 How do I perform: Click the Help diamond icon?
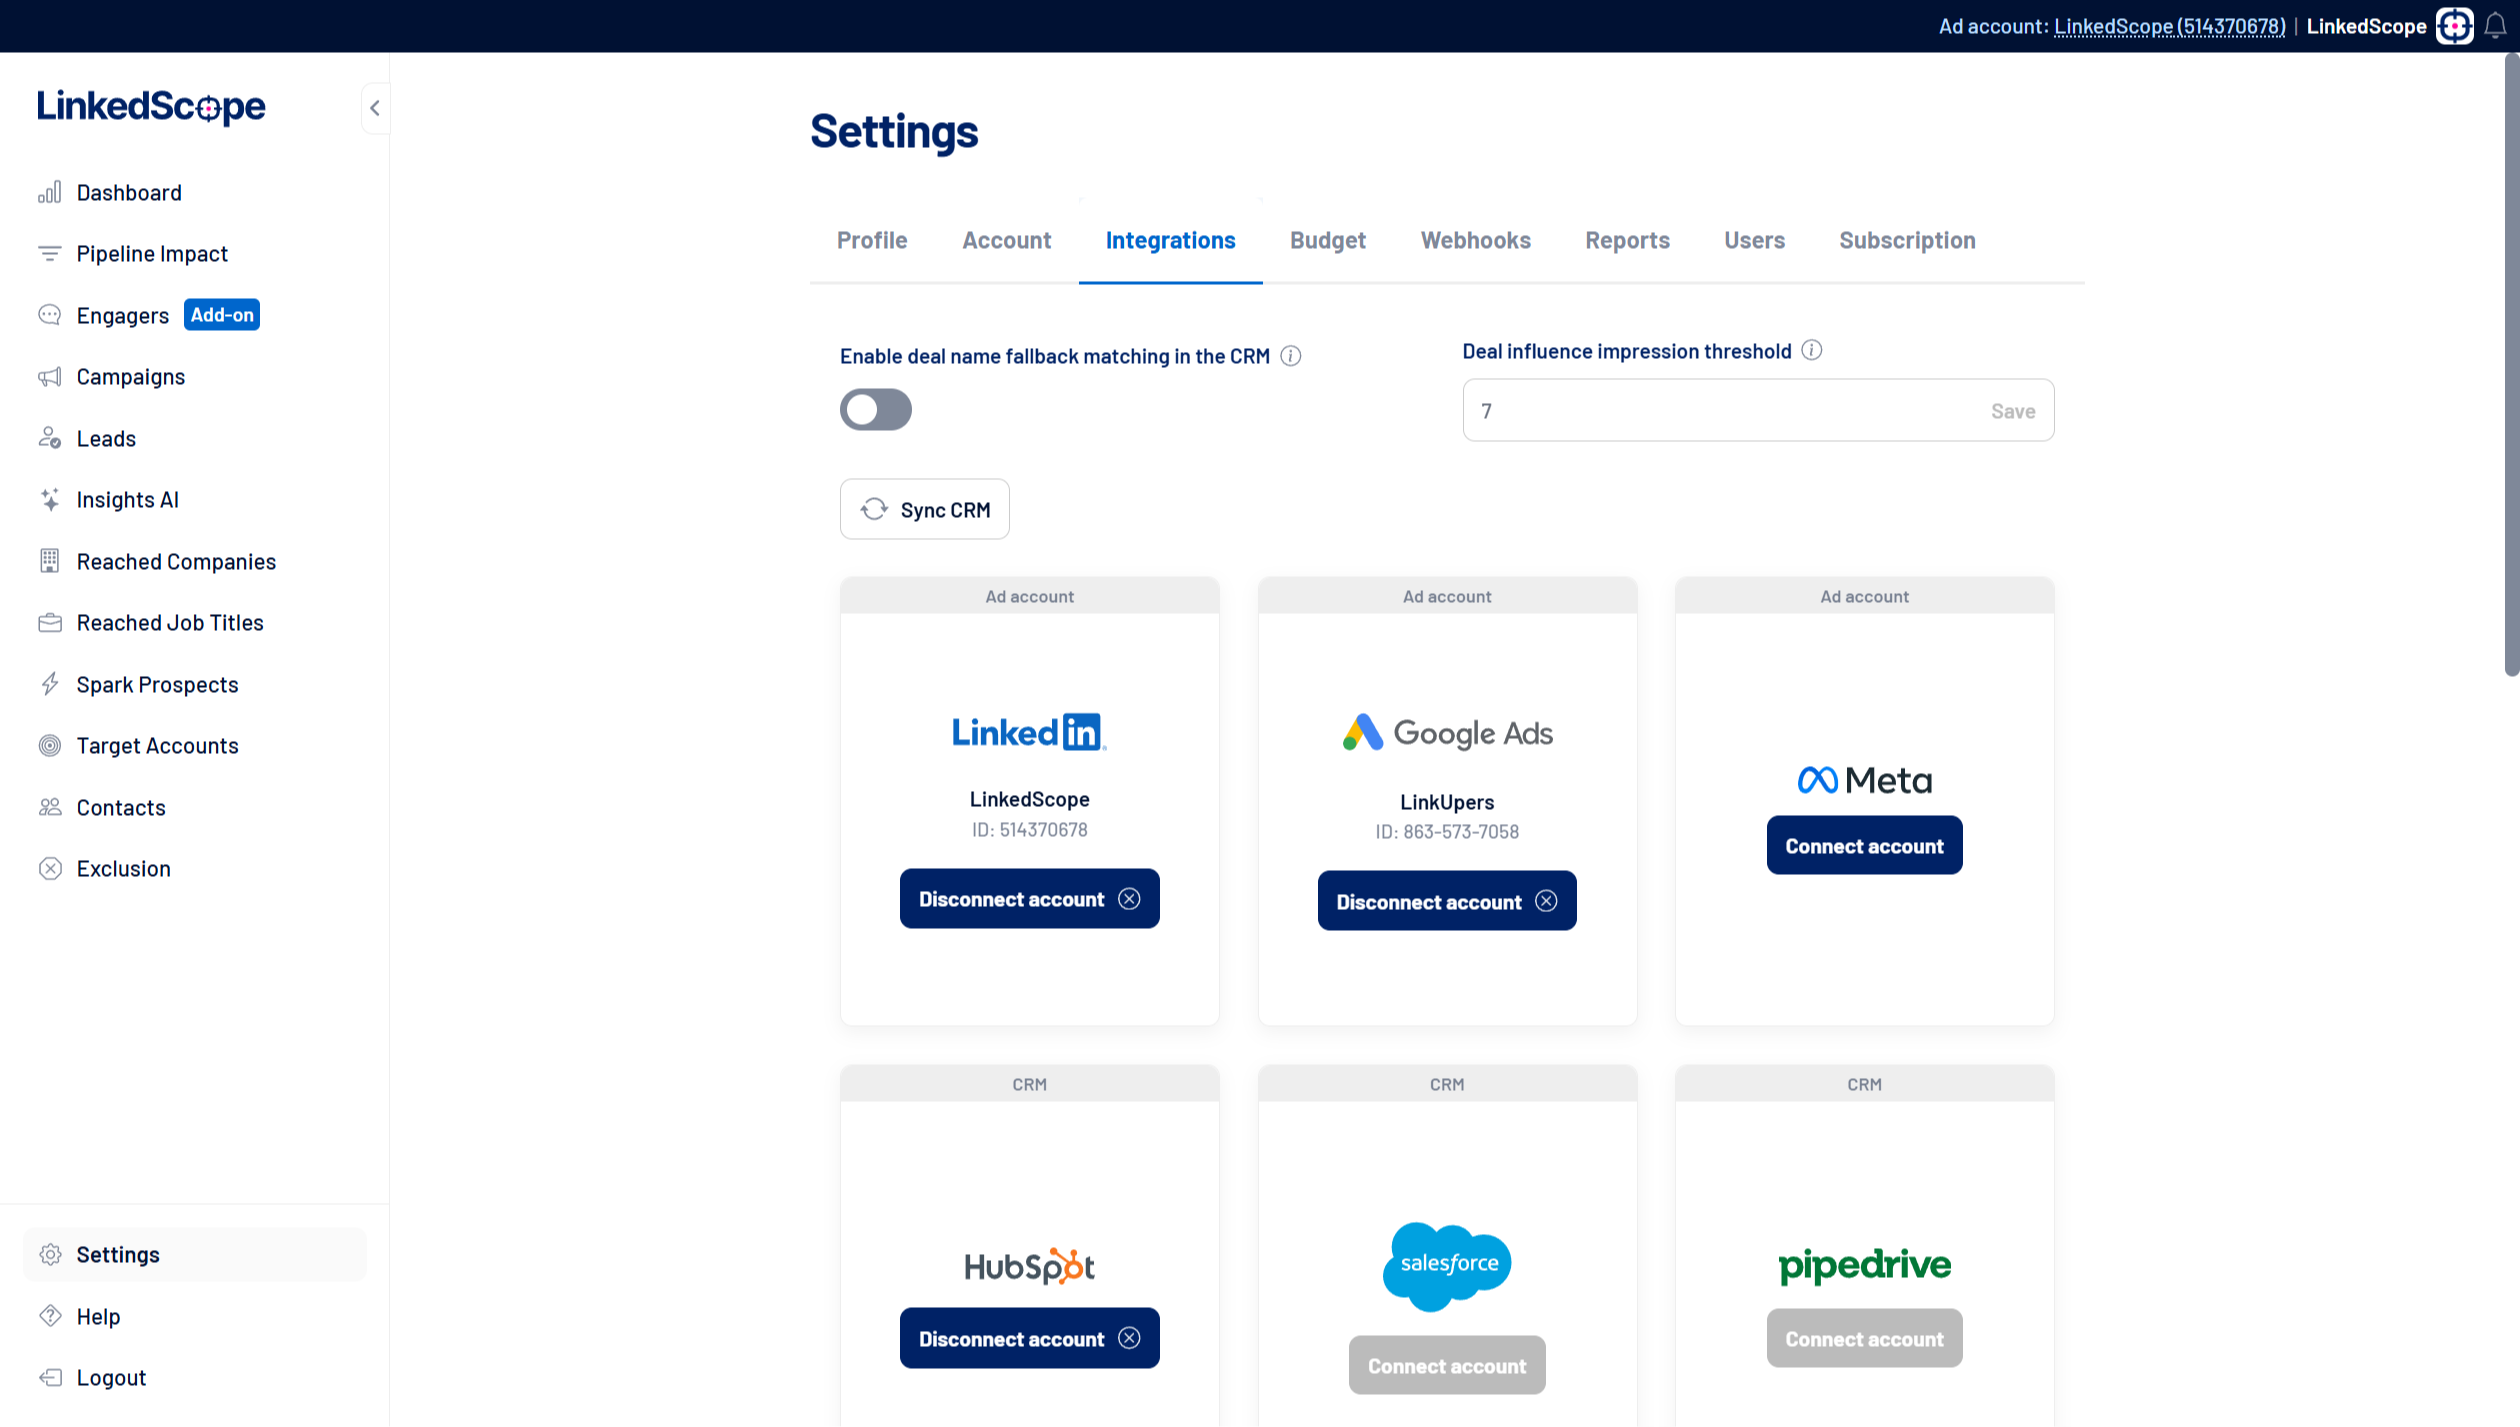coord(50,1316)
